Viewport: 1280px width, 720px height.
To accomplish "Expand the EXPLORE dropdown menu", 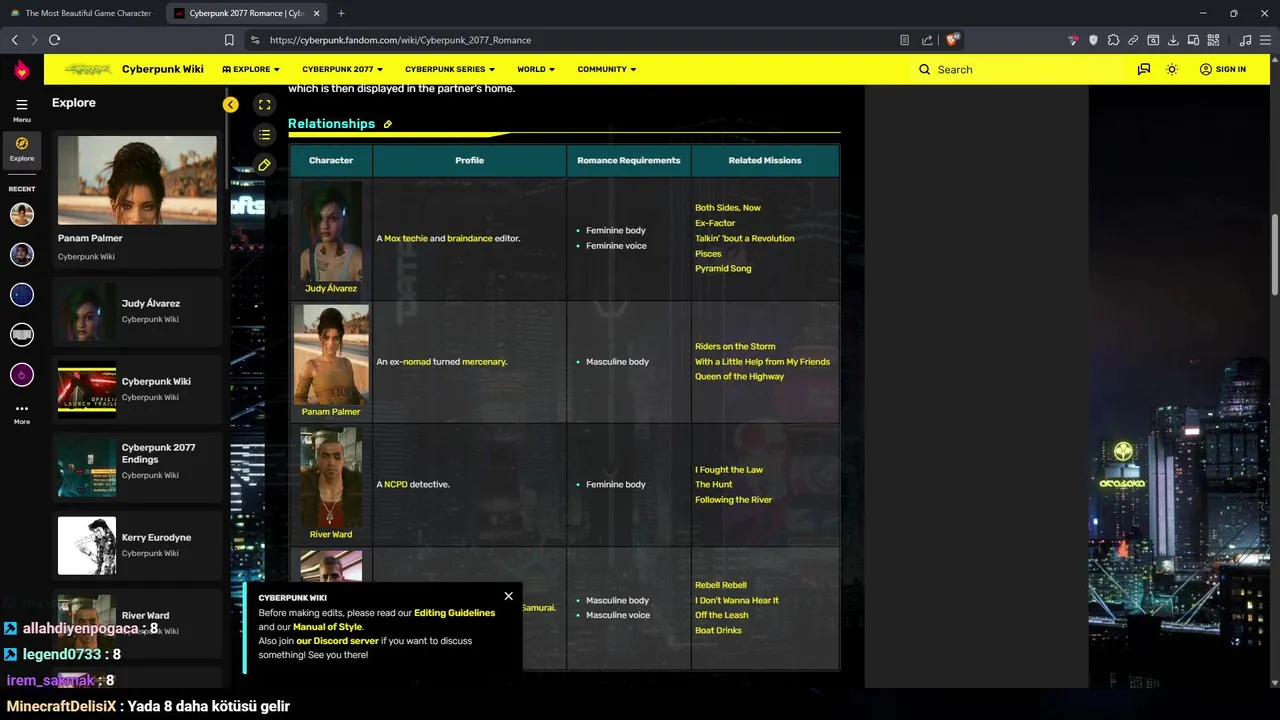I will (251, 69).
